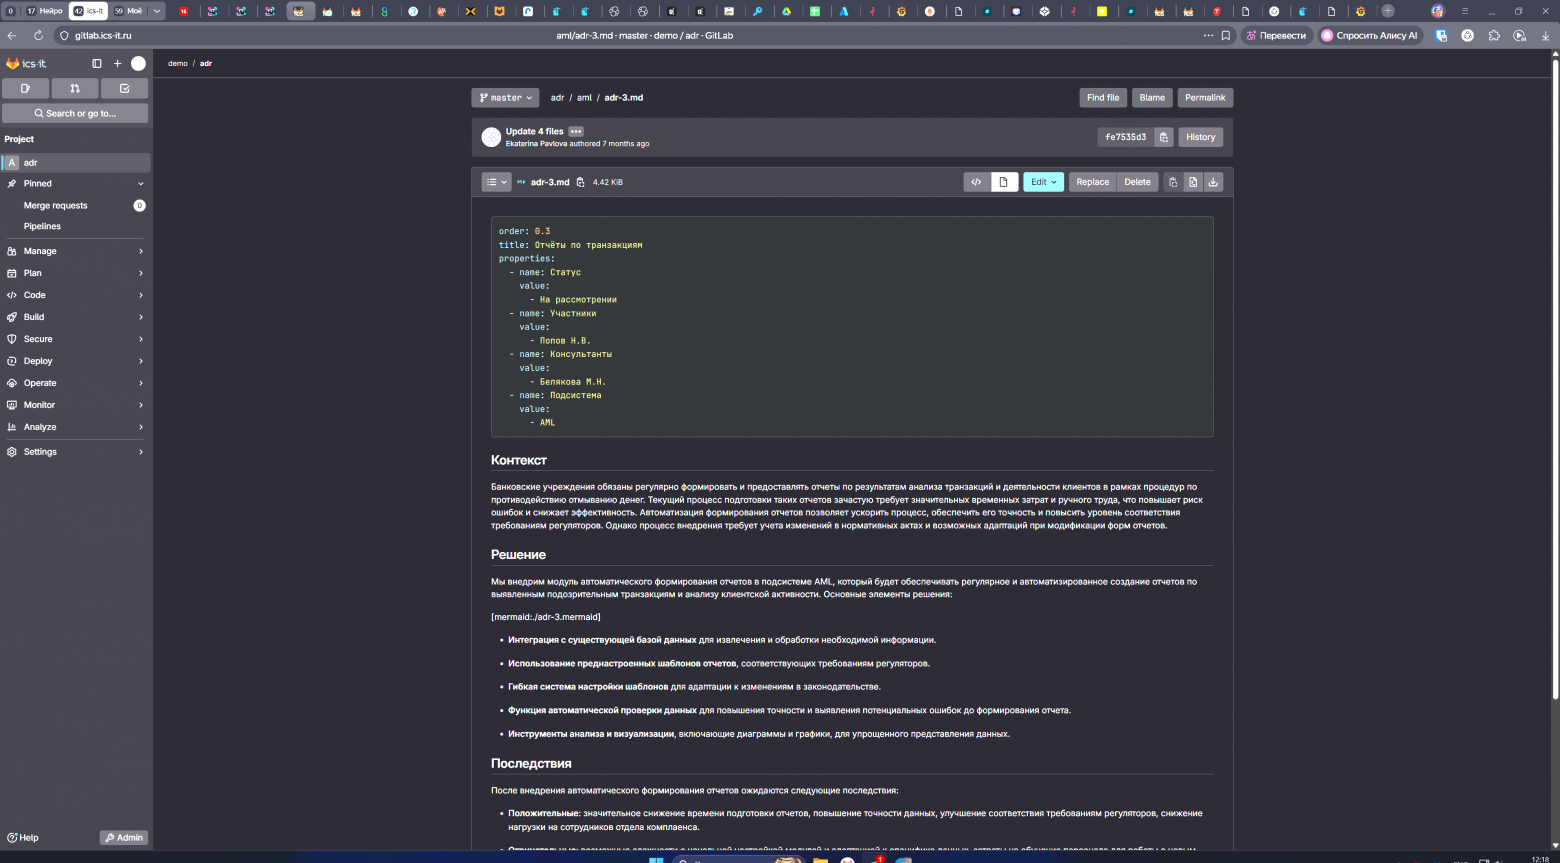Open the Edit dropdown menu

pos(1043,182)
